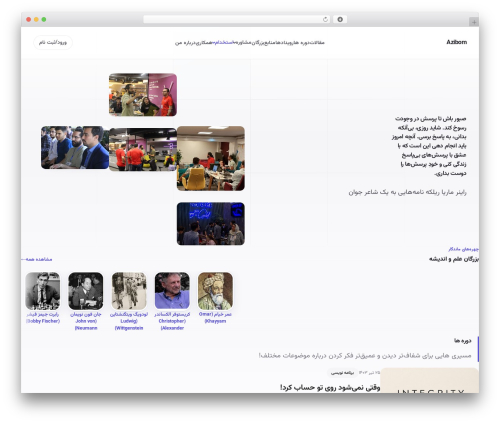Open photo of men in suits seated in a row

[x=75, y=147]
